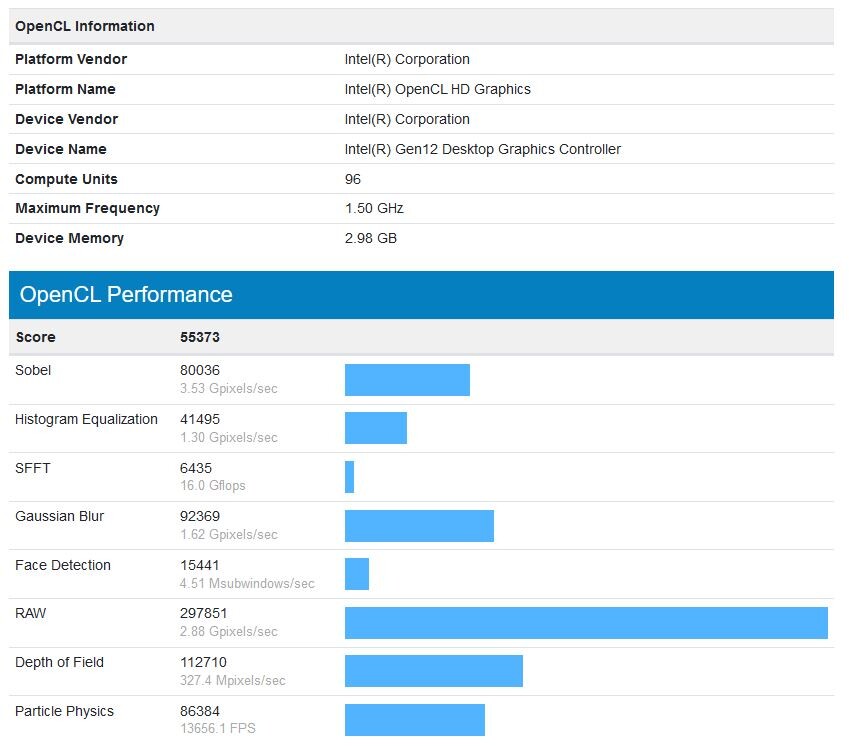Select the Device Vendor row label
Image resolution: width=849 pixels, height=746 pixels.
tap(66, 119)
